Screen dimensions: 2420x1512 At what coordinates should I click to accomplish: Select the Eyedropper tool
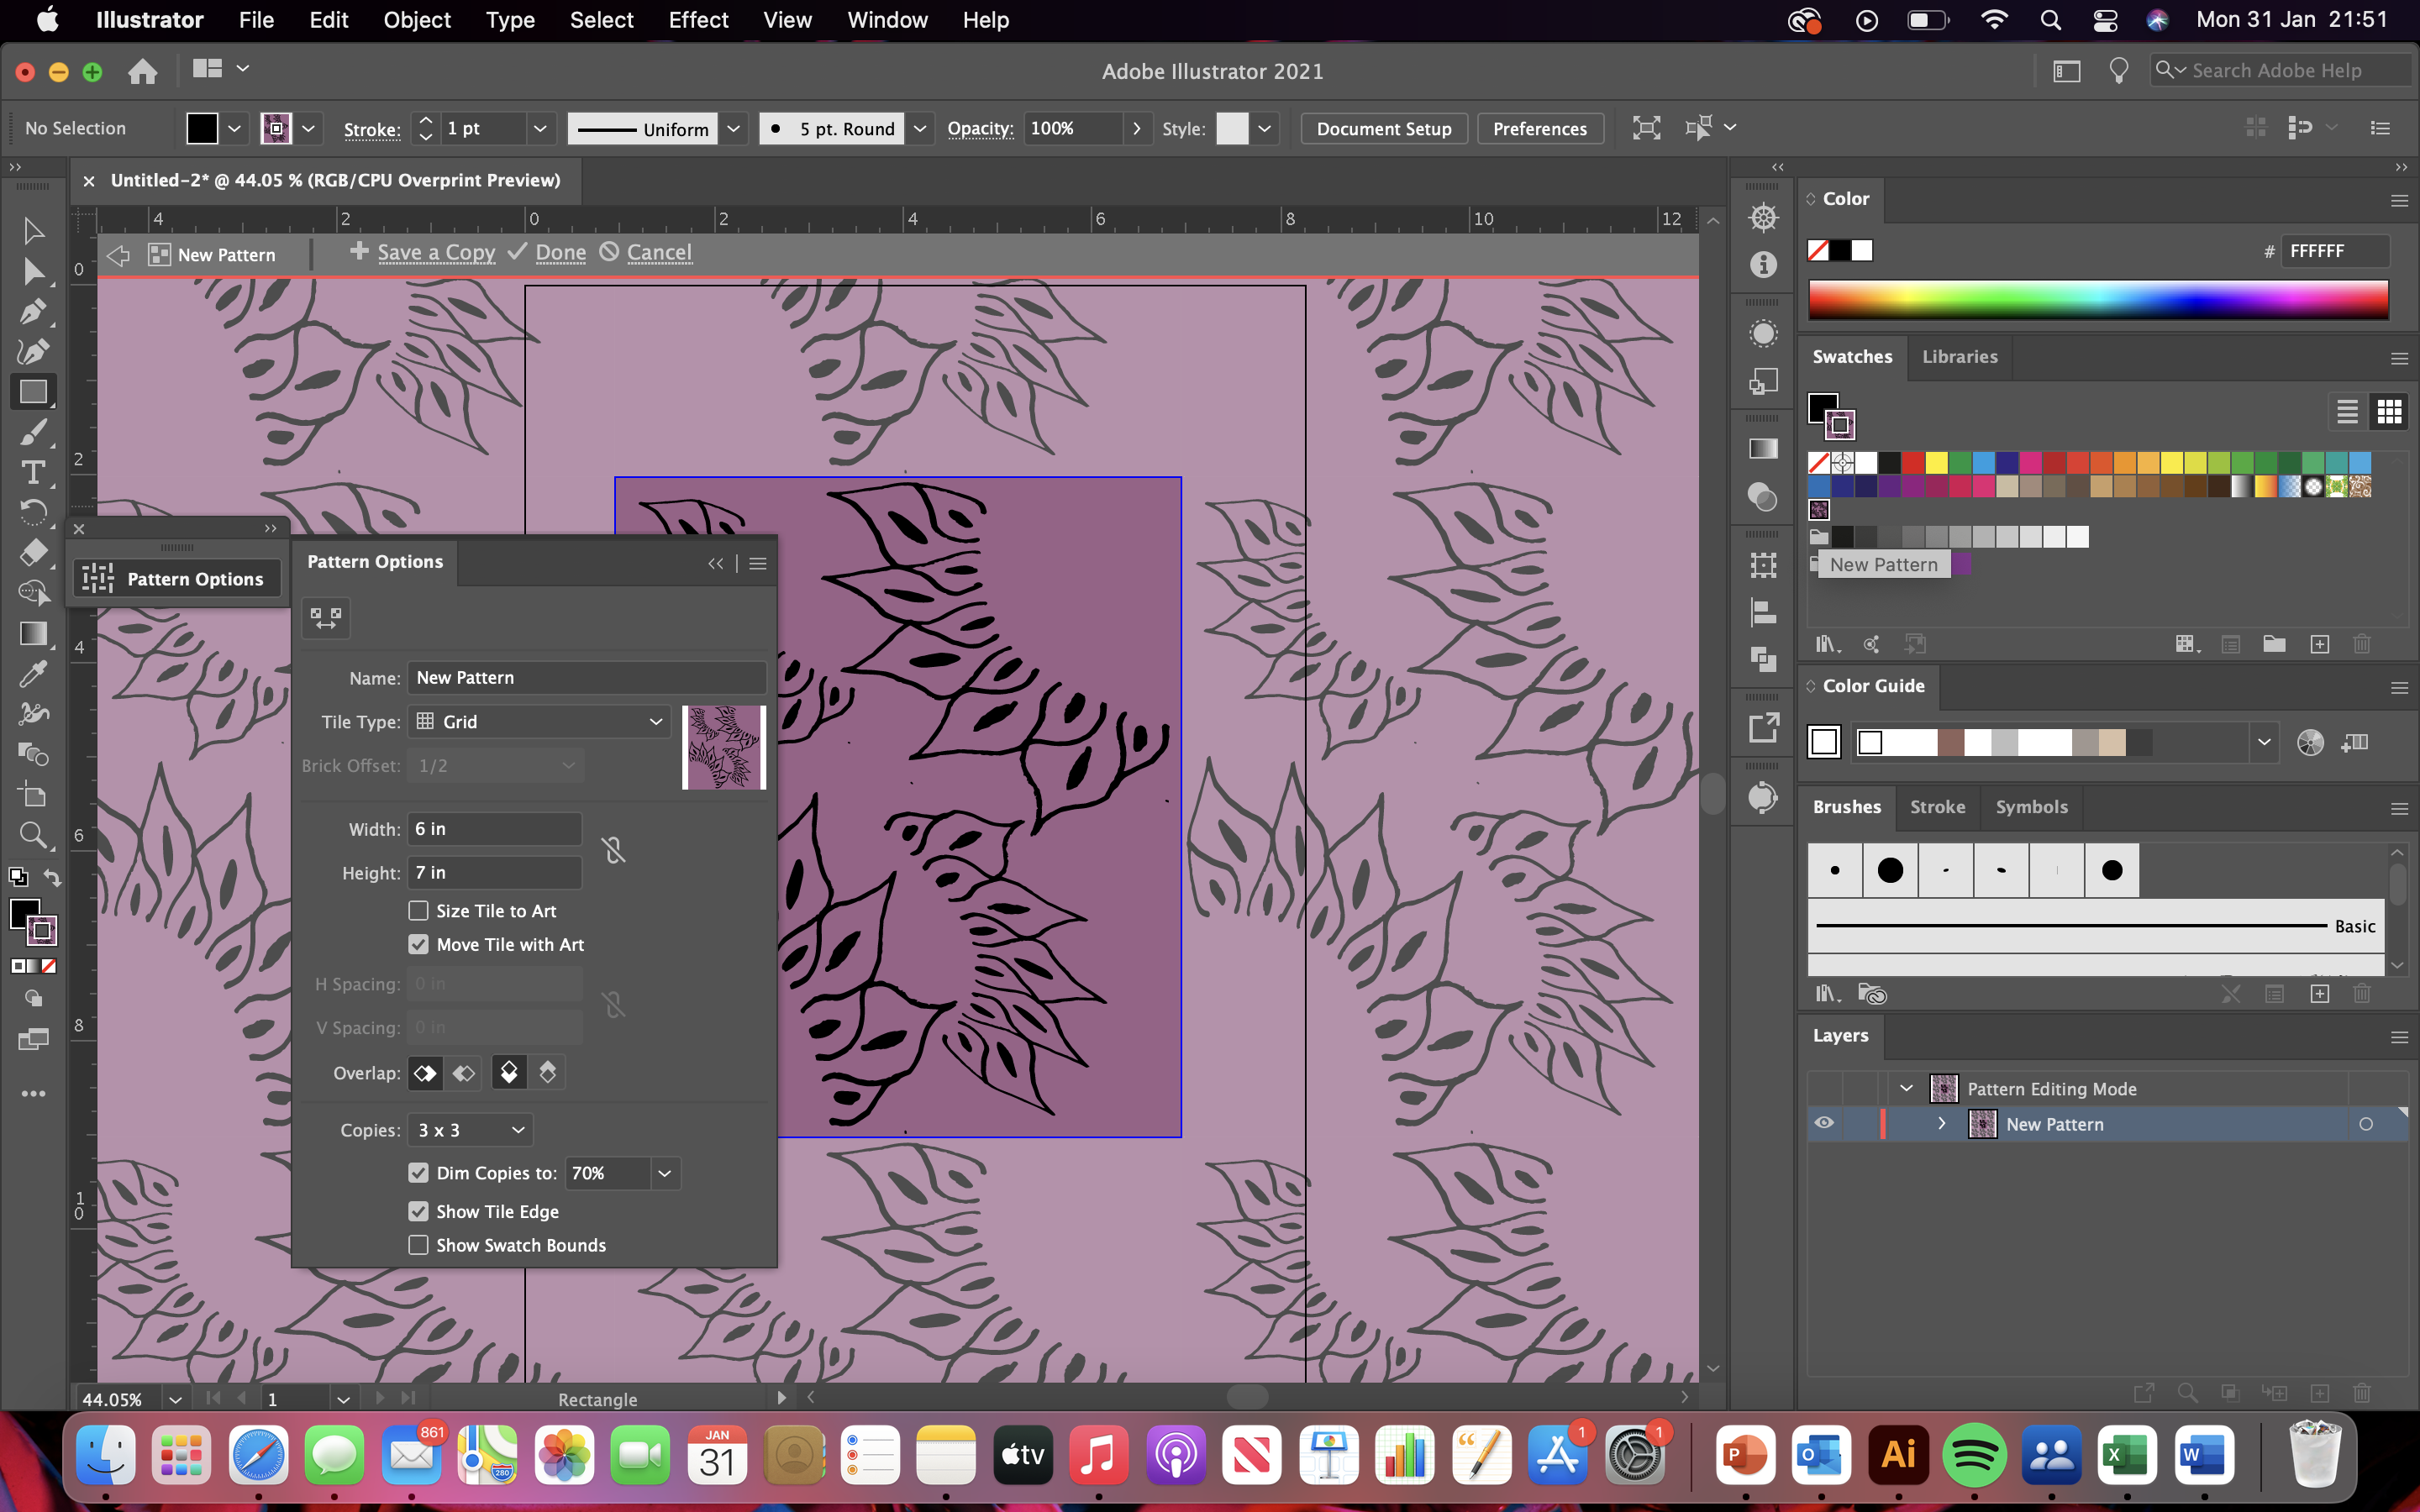[x=33, y=673]
